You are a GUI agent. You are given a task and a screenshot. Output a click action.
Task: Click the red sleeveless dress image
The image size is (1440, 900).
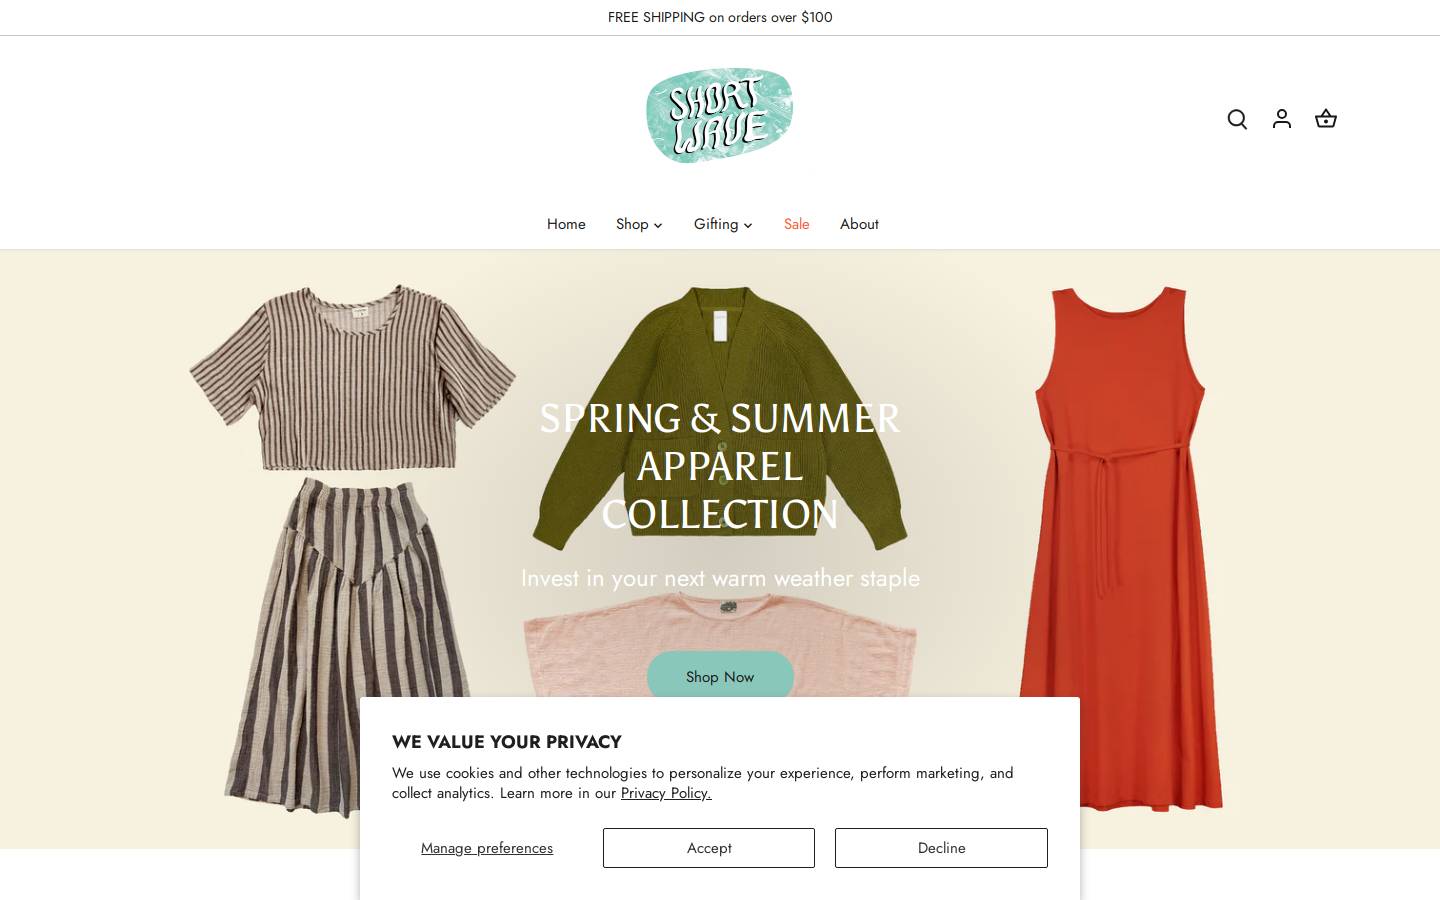(1120, 548)
